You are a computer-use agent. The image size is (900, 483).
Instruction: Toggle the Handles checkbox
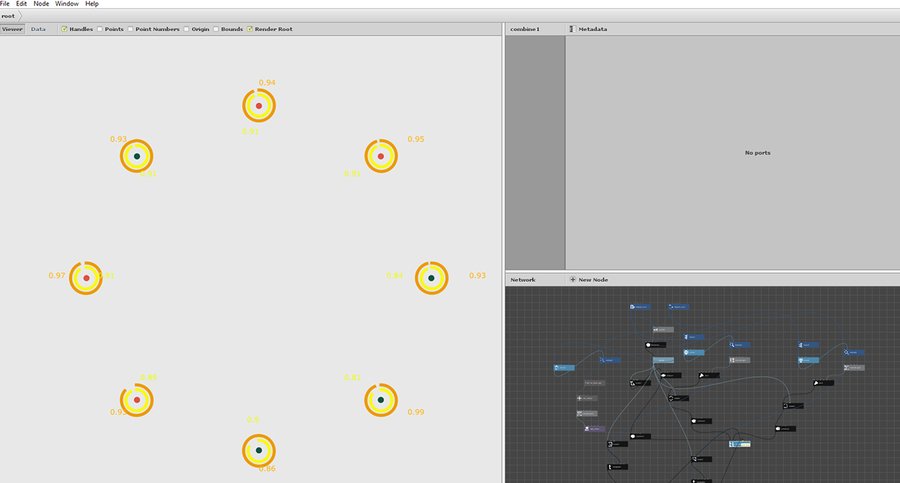(64, 29)
